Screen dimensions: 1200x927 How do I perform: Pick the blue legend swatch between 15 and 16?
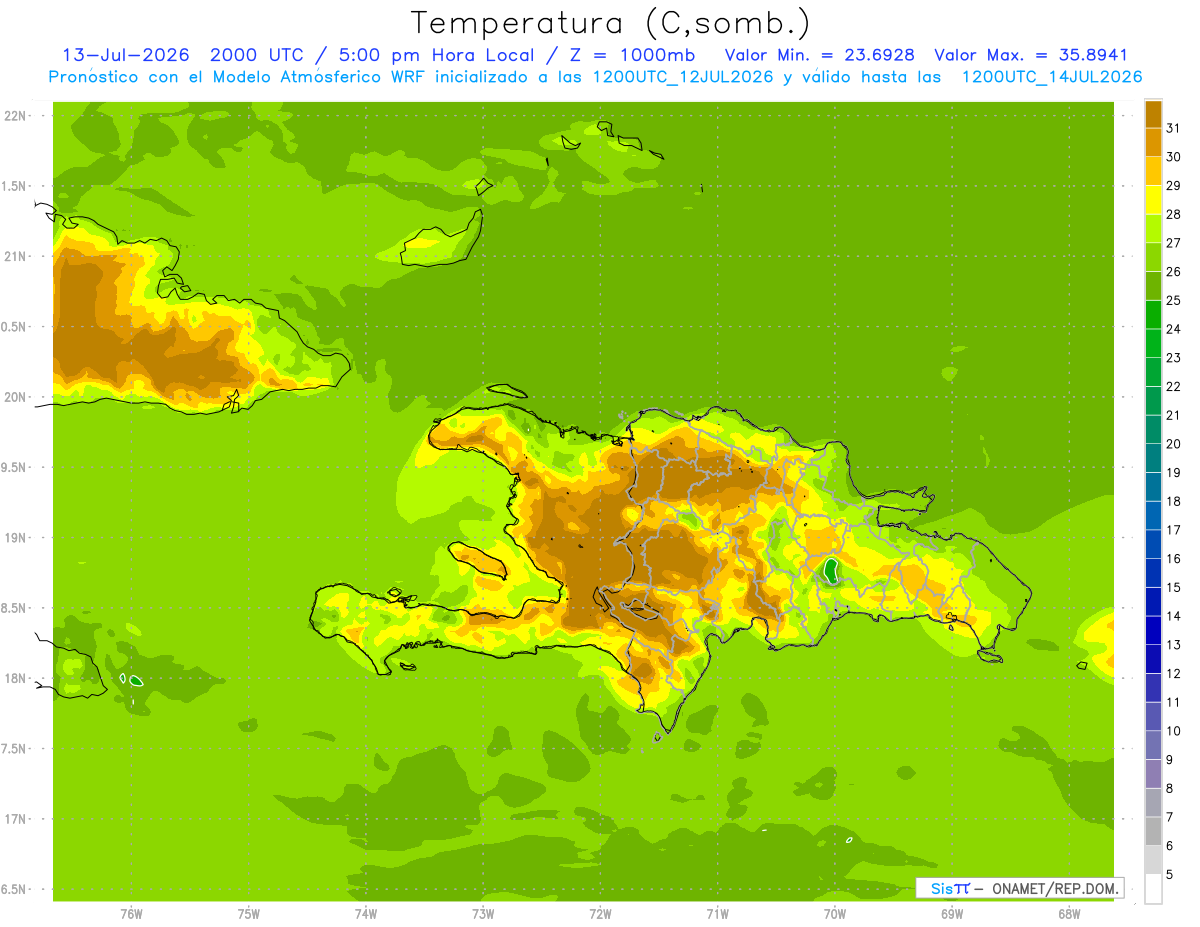tap(1153, 573)
